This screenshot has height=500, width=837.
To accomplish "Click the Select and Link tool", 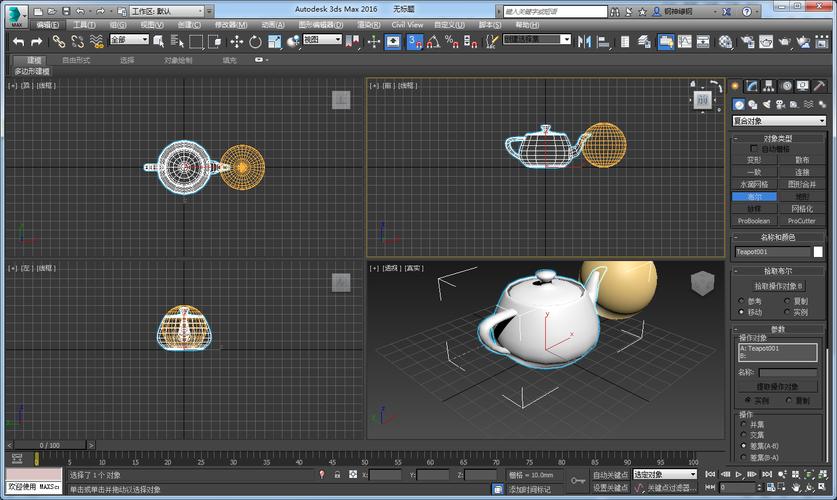I will (x=59, y=41).
